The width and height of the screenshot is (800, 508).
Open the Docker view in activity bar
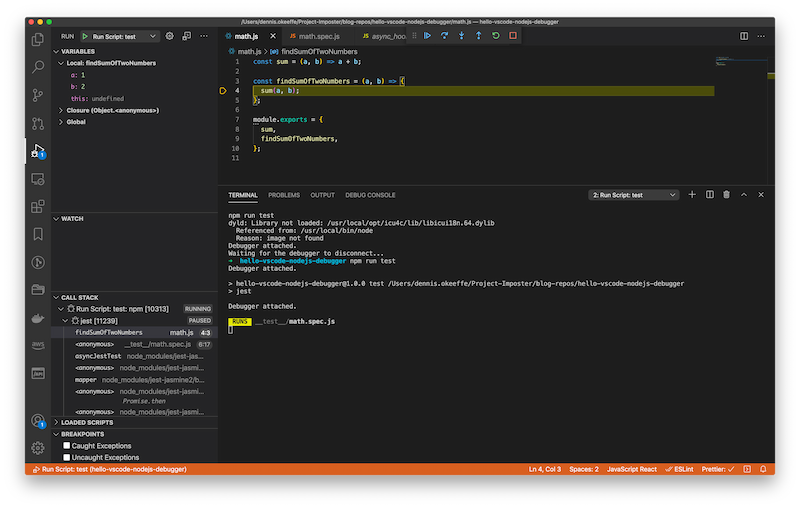pyautogui.click(x=38, y=318)
